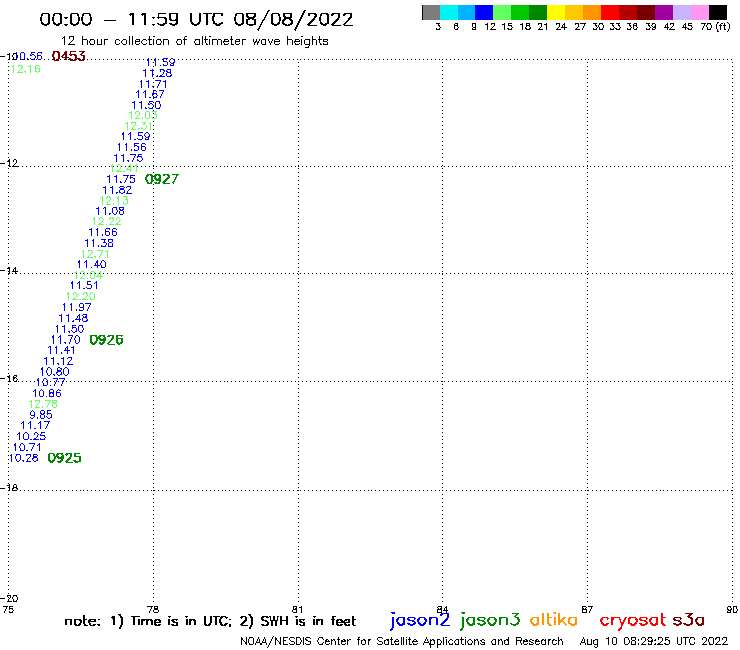Image resolution: width=740 pixels, height=650 pixels.
Task: Click the purple swatch in the color scale
Action: coord(664,12)
